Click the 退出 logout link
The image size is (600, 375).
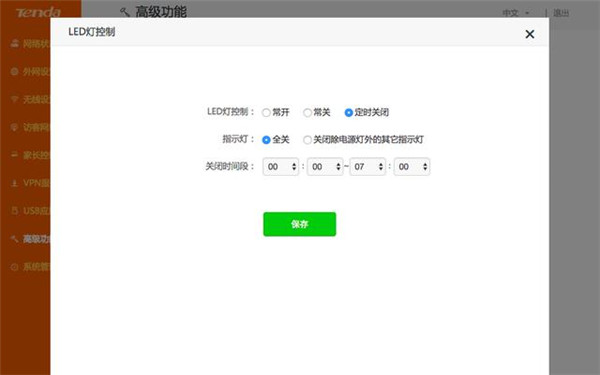pos(561,13)
